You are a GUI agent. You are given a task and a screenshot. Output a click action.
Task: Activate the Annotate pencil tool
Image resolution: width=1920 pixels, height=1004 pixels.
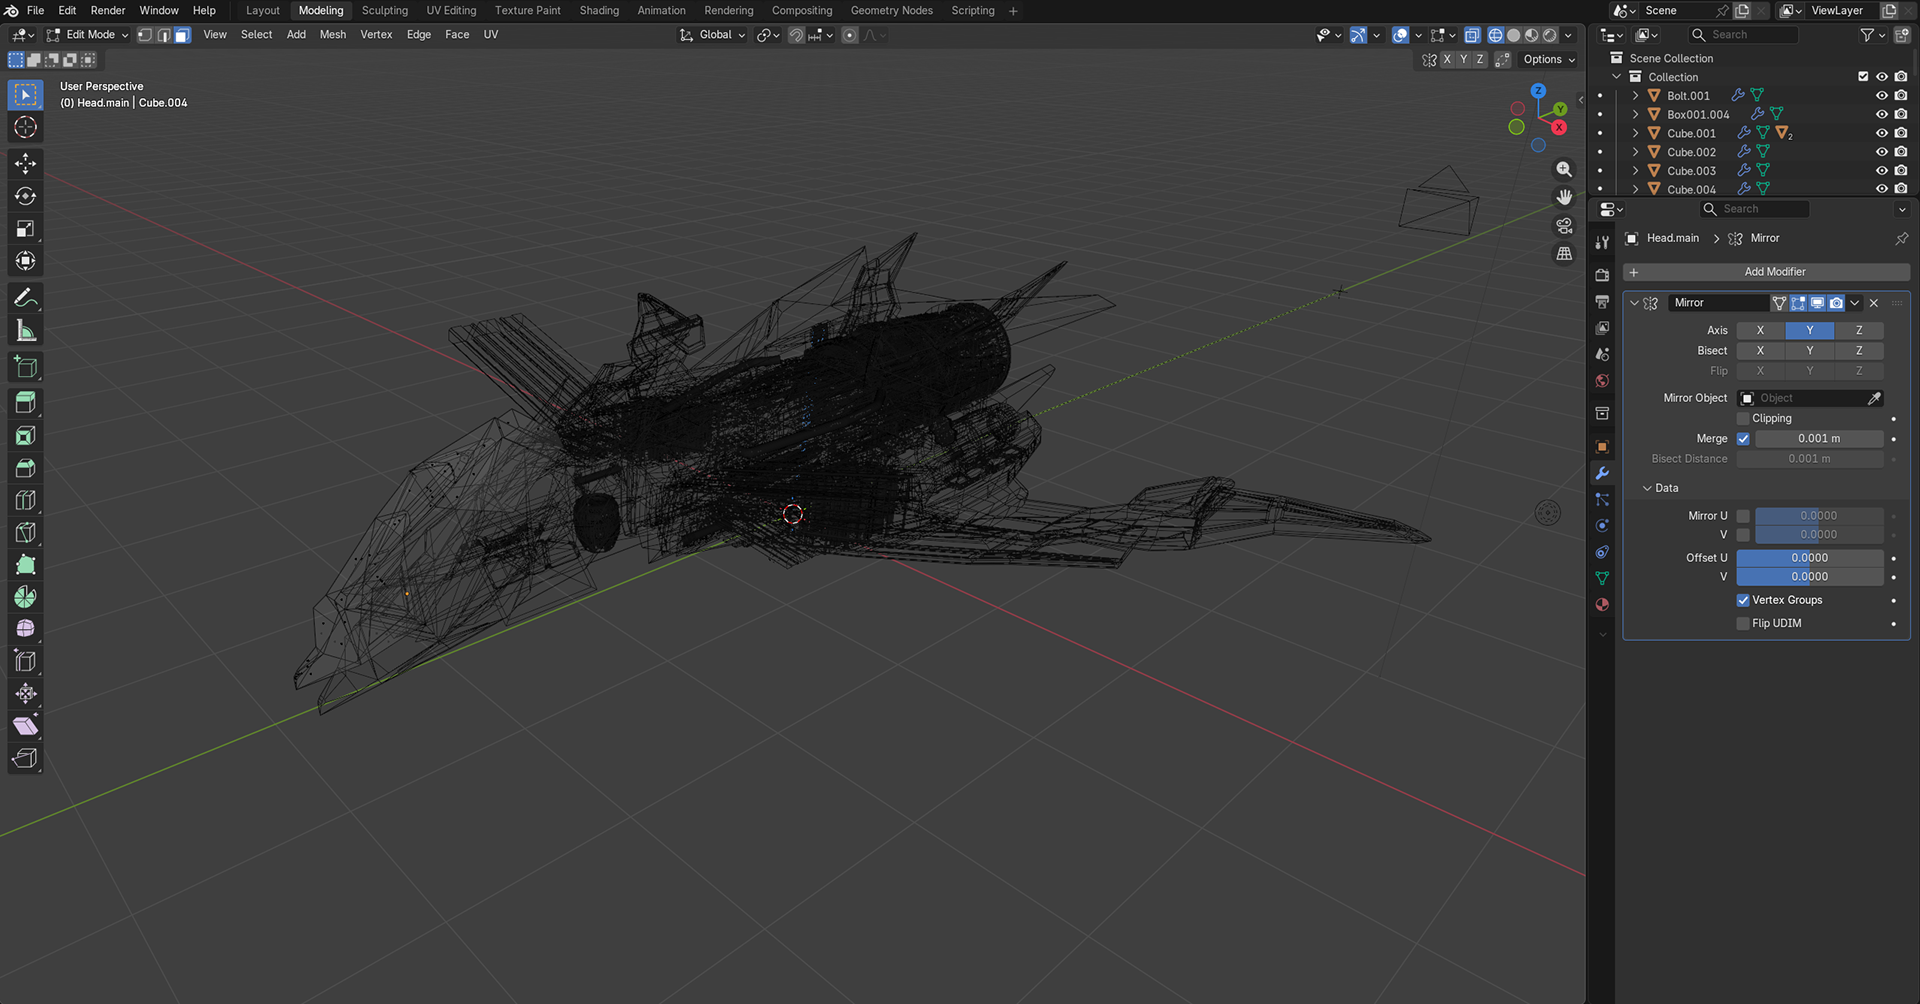25,298
